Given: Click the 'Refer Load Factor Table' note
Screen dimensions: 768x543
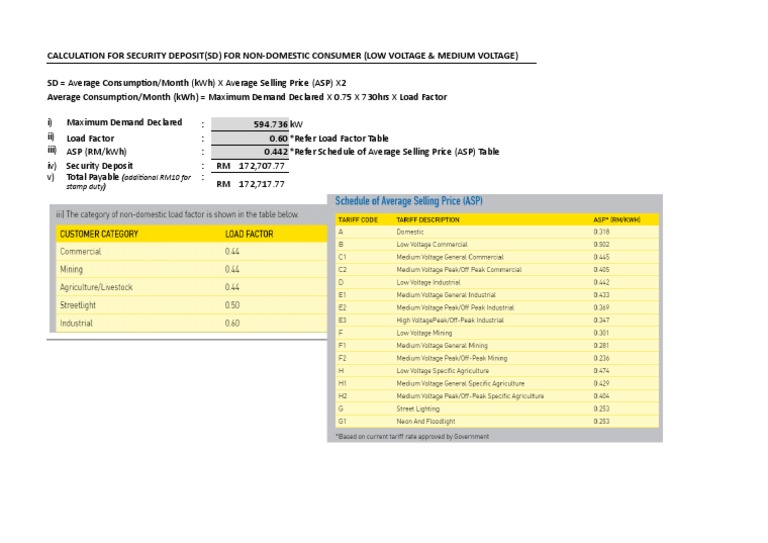Looking at the screenshot, I should click(x=339, y=138).
